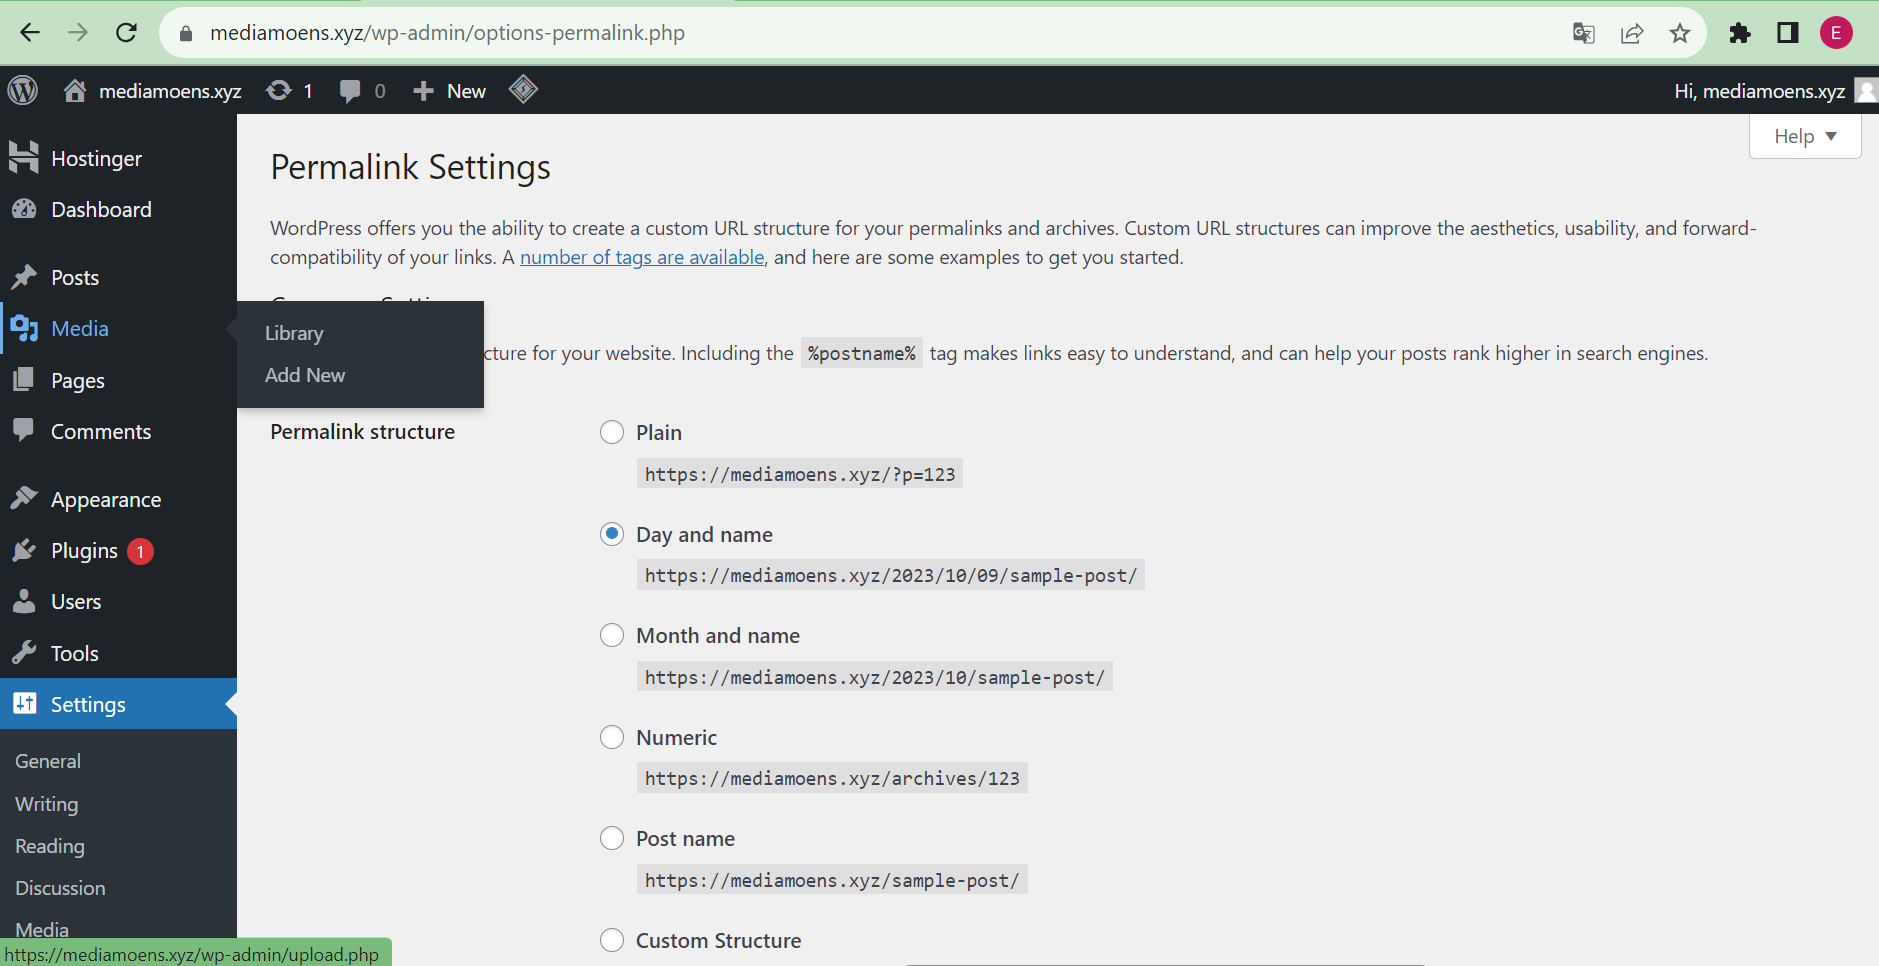This screenshot has height=966, width=1879.
Task: Click the WordPress logo in admin bar
Action: tap(23, 90)
